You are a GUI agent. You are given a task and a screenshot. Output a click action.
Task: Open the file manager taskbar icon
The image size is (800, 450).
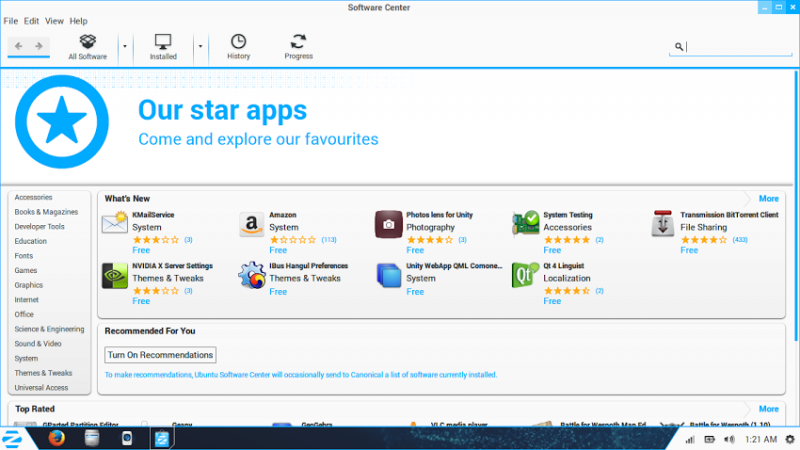coord(92,438)
